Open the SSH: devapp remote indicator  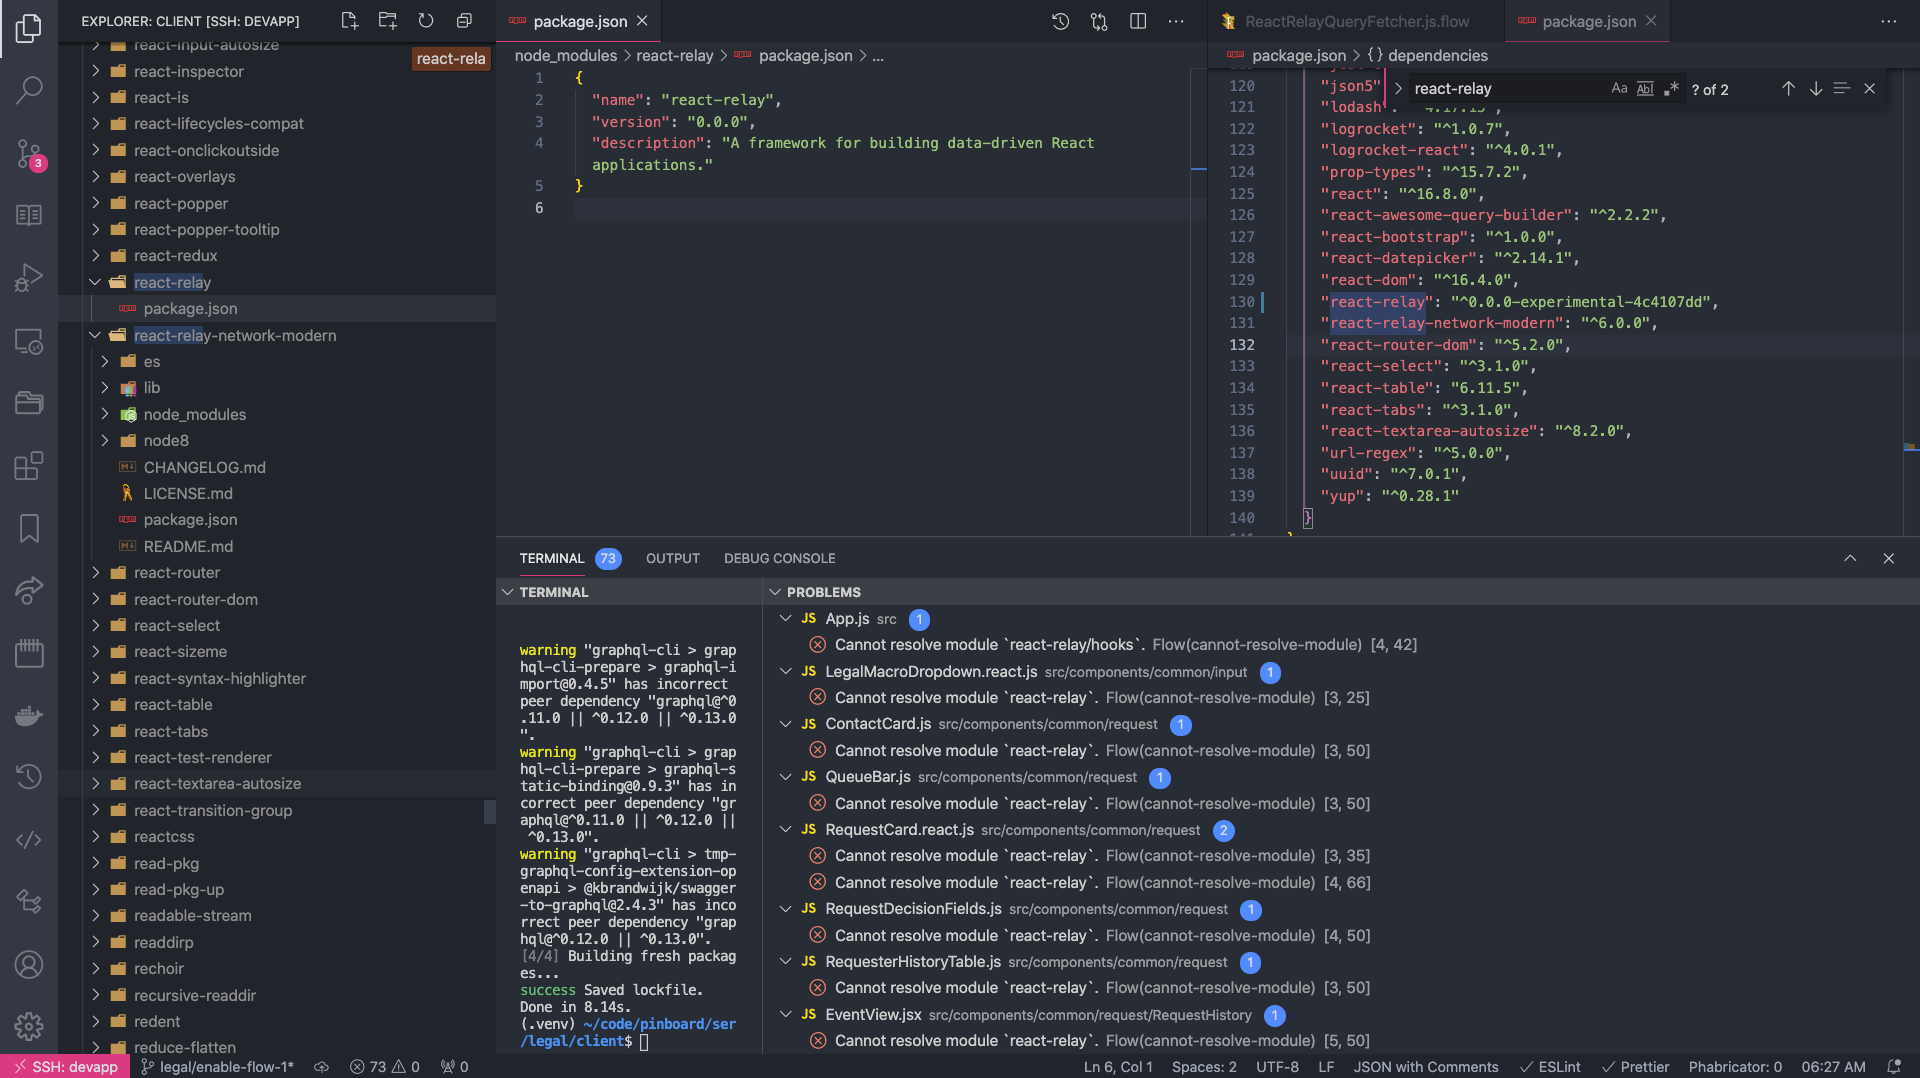tap(65, 1066)
